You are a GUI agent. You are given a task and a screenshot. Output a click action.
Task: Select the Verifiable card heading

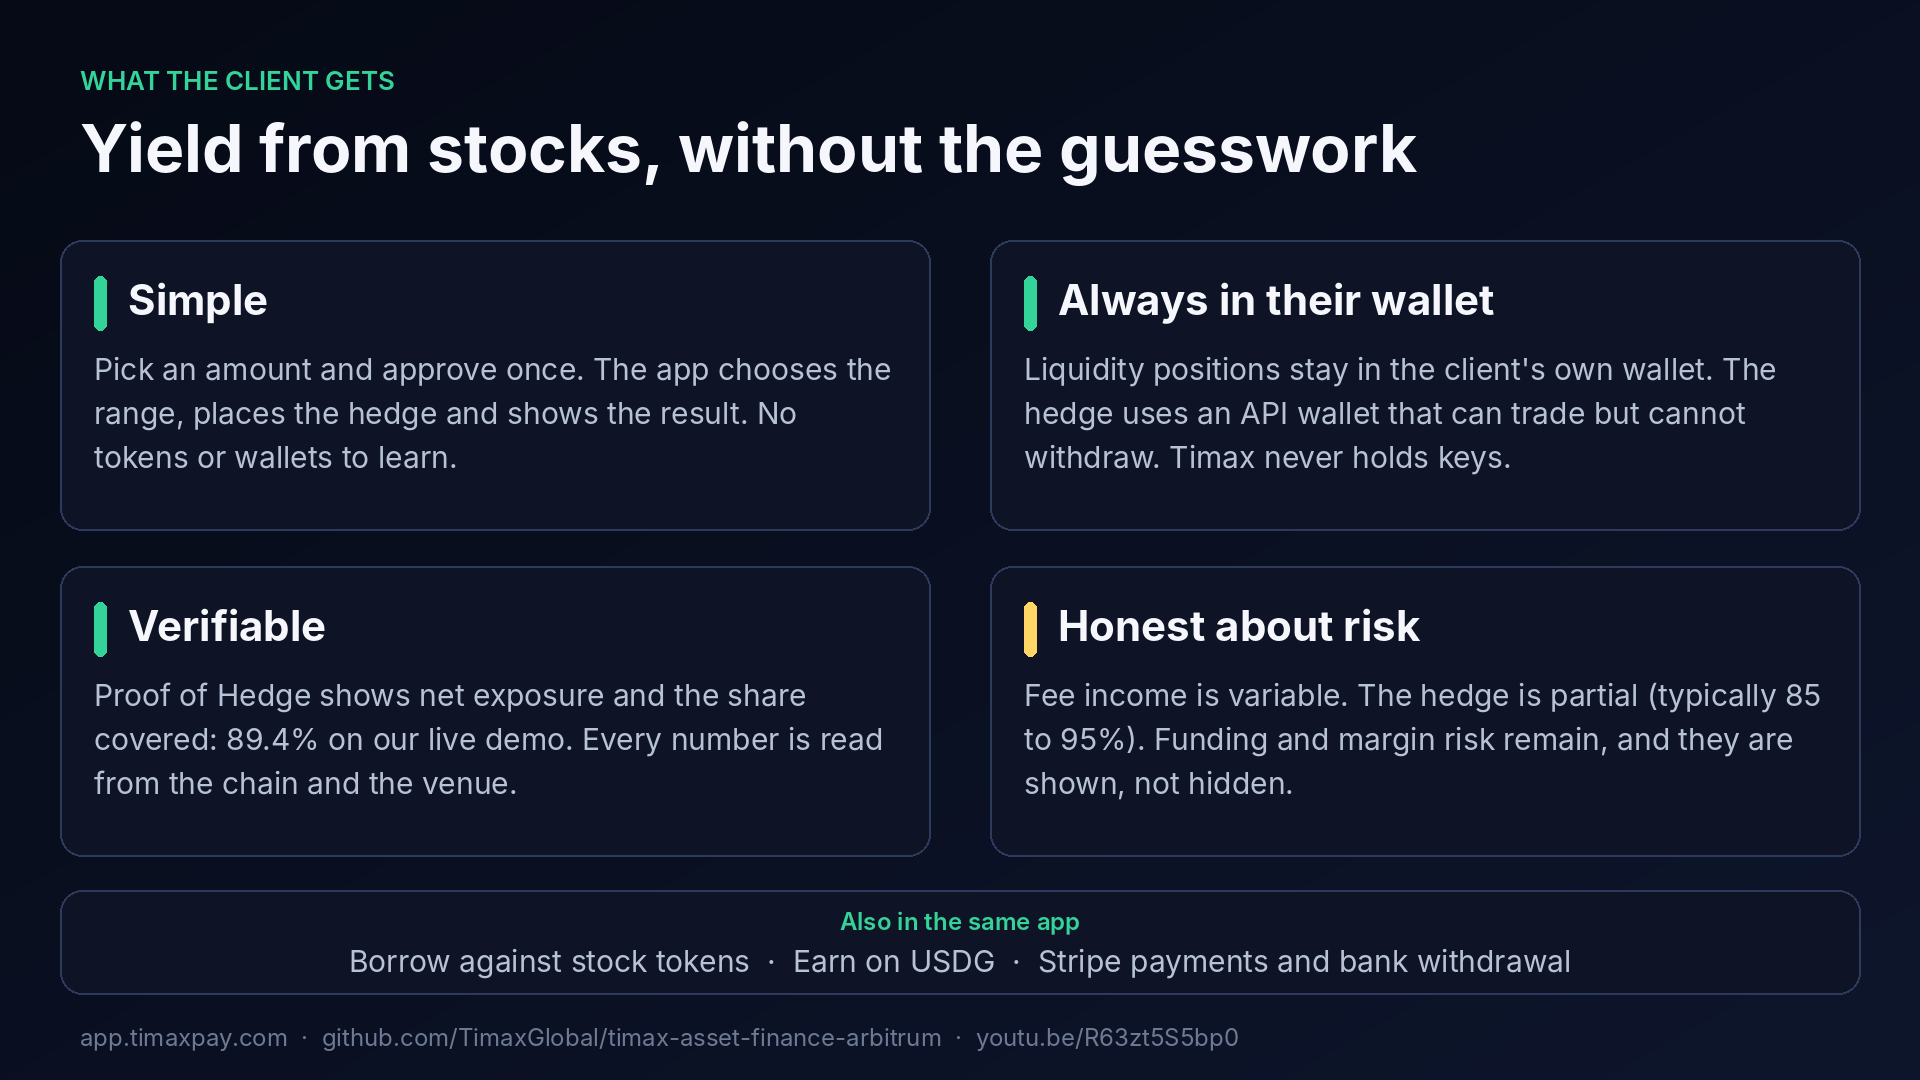[227, 627]
